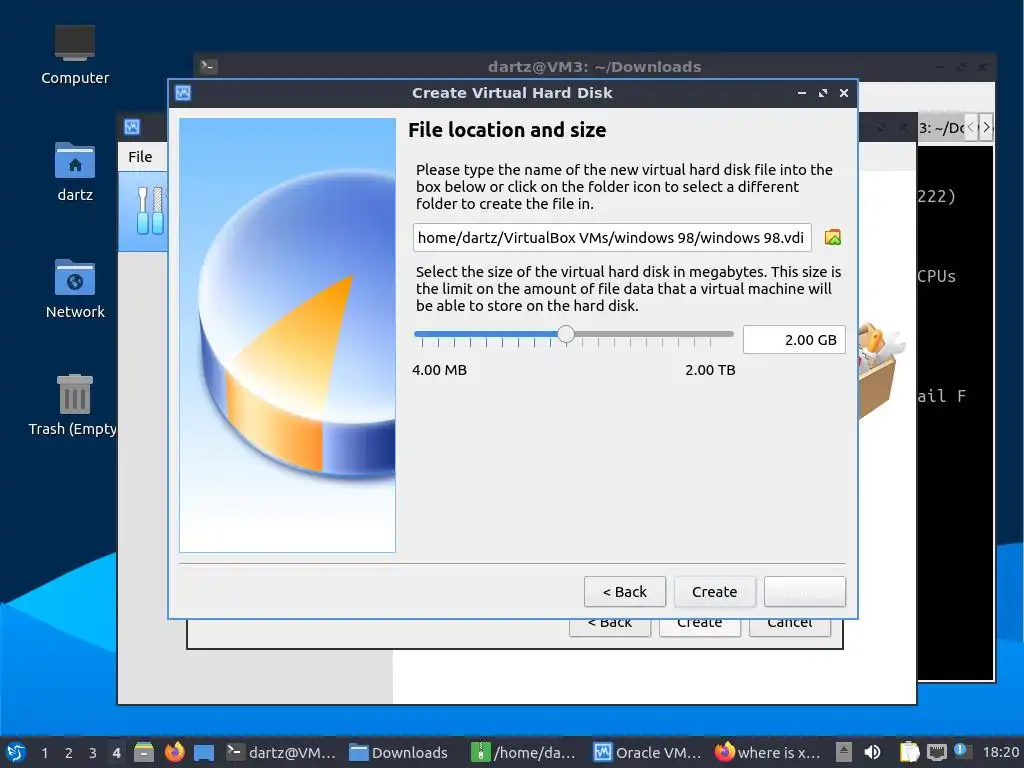Viewport: 1024px width, 768px height.
Task: Switch to Oracle VM taskbar entry
Action: click(647, 752)
